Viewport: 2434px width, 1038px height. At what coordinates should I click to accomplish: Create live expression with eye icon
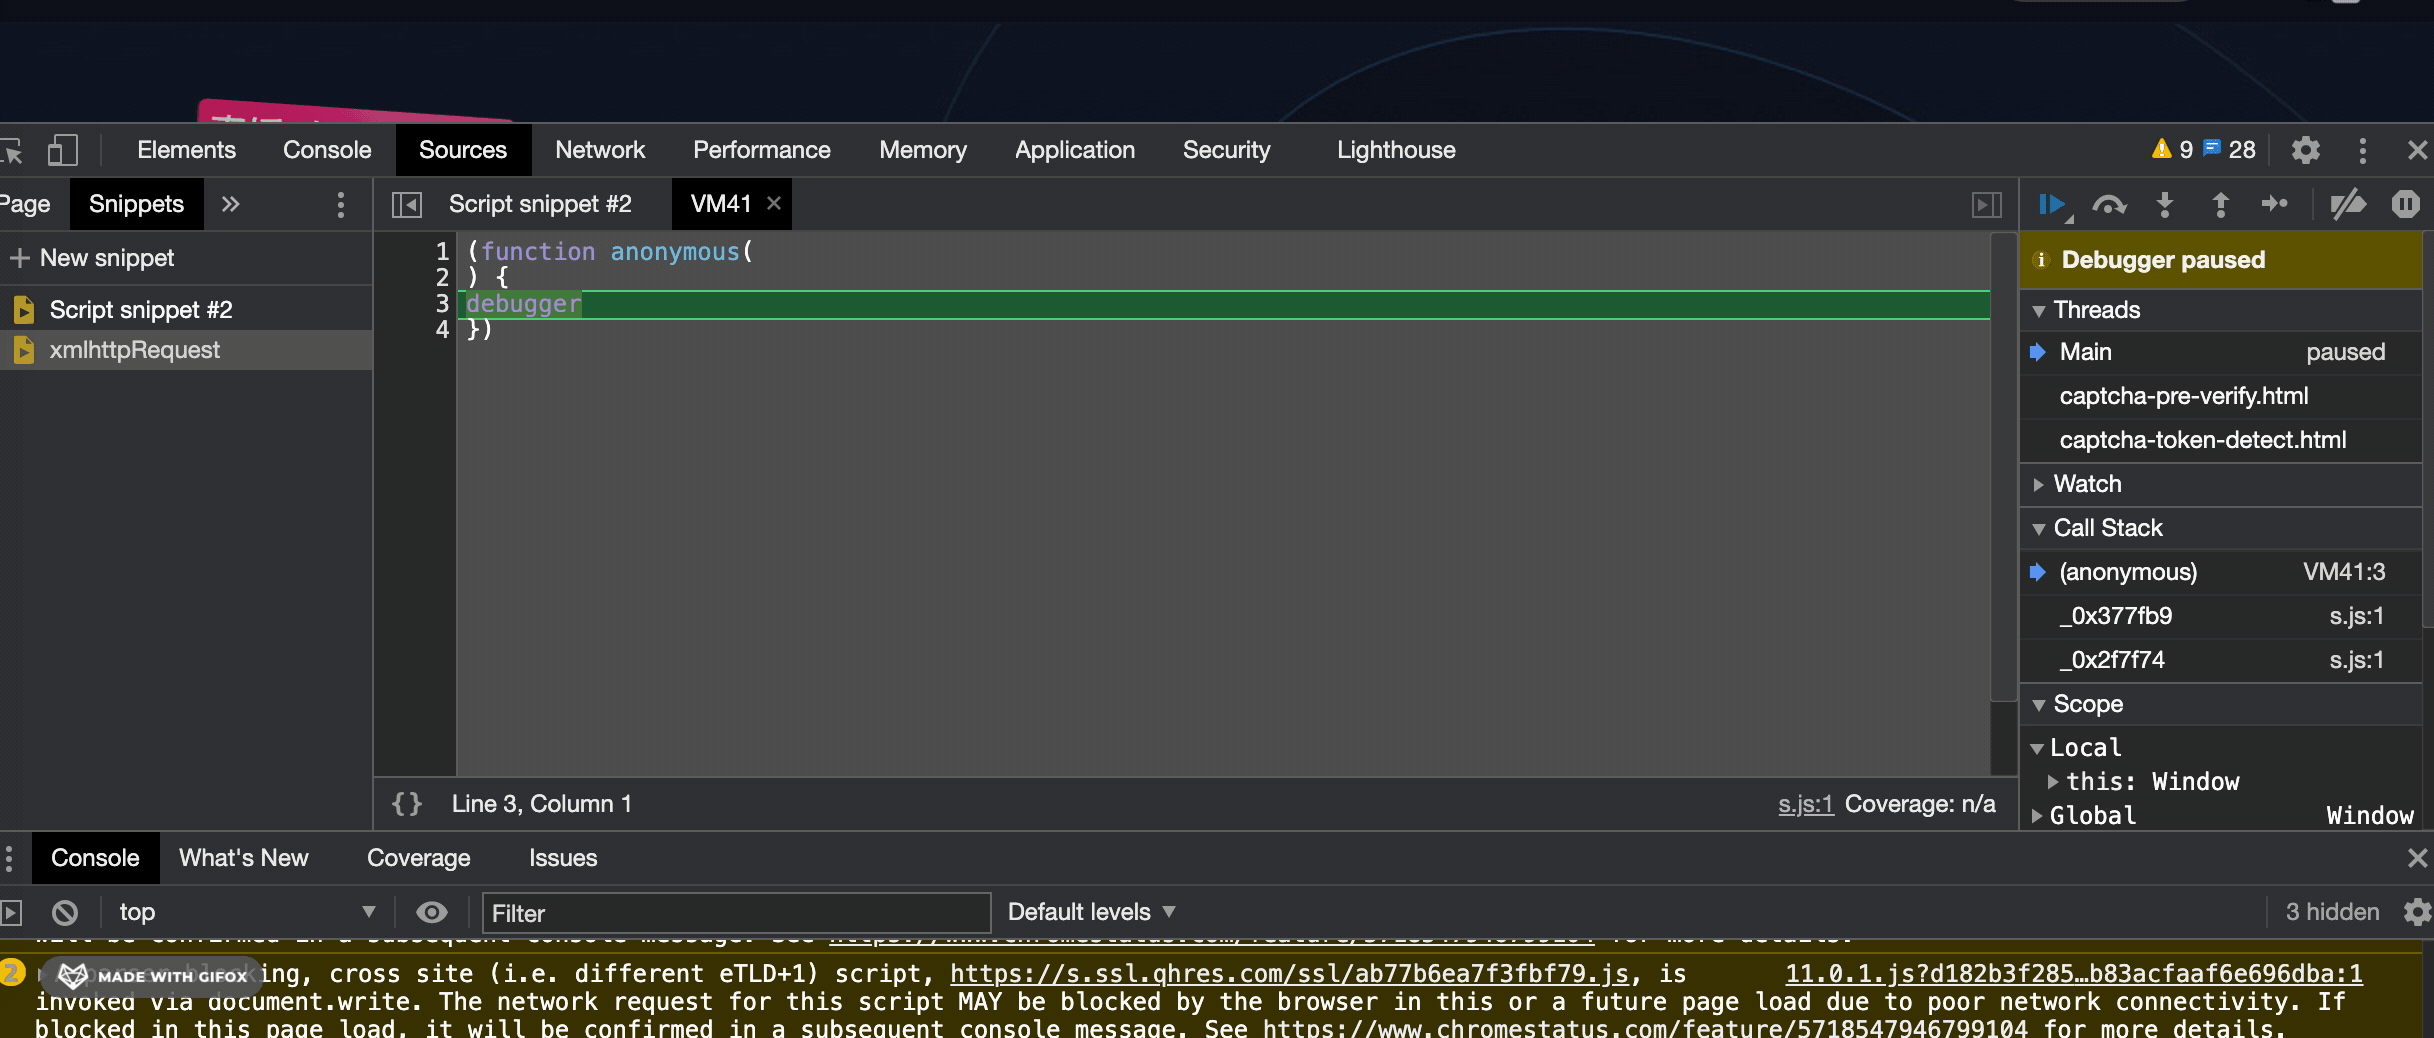(432, 912)
